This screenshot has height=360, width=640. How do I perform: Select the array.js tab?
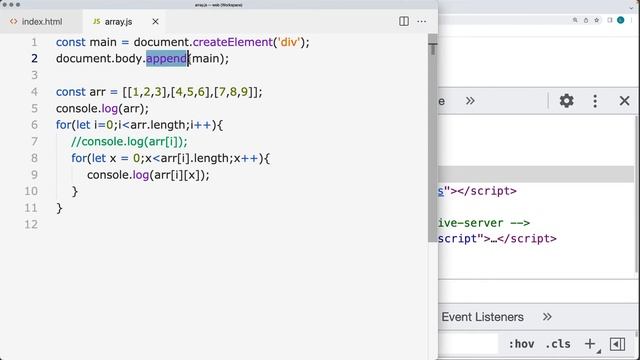tap(124, 22)
